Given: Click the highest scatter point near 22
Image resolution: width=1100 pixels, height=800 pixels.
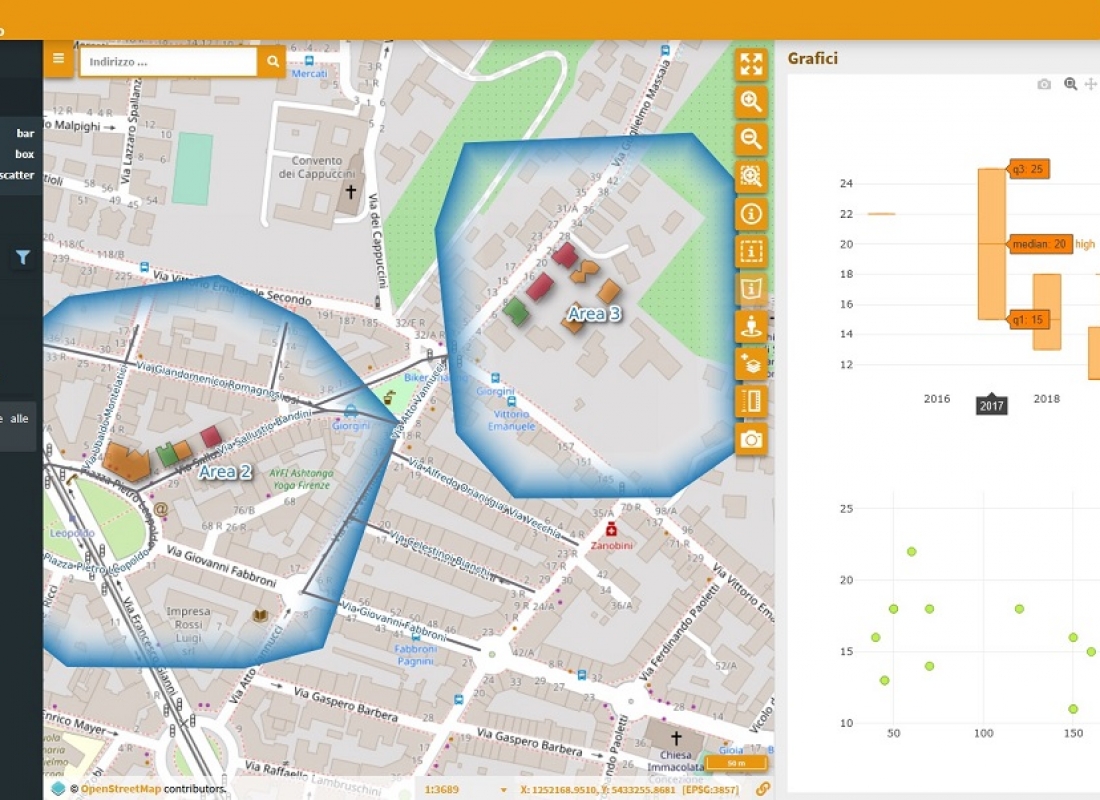Looking at the screenshot, I should 911,552.
